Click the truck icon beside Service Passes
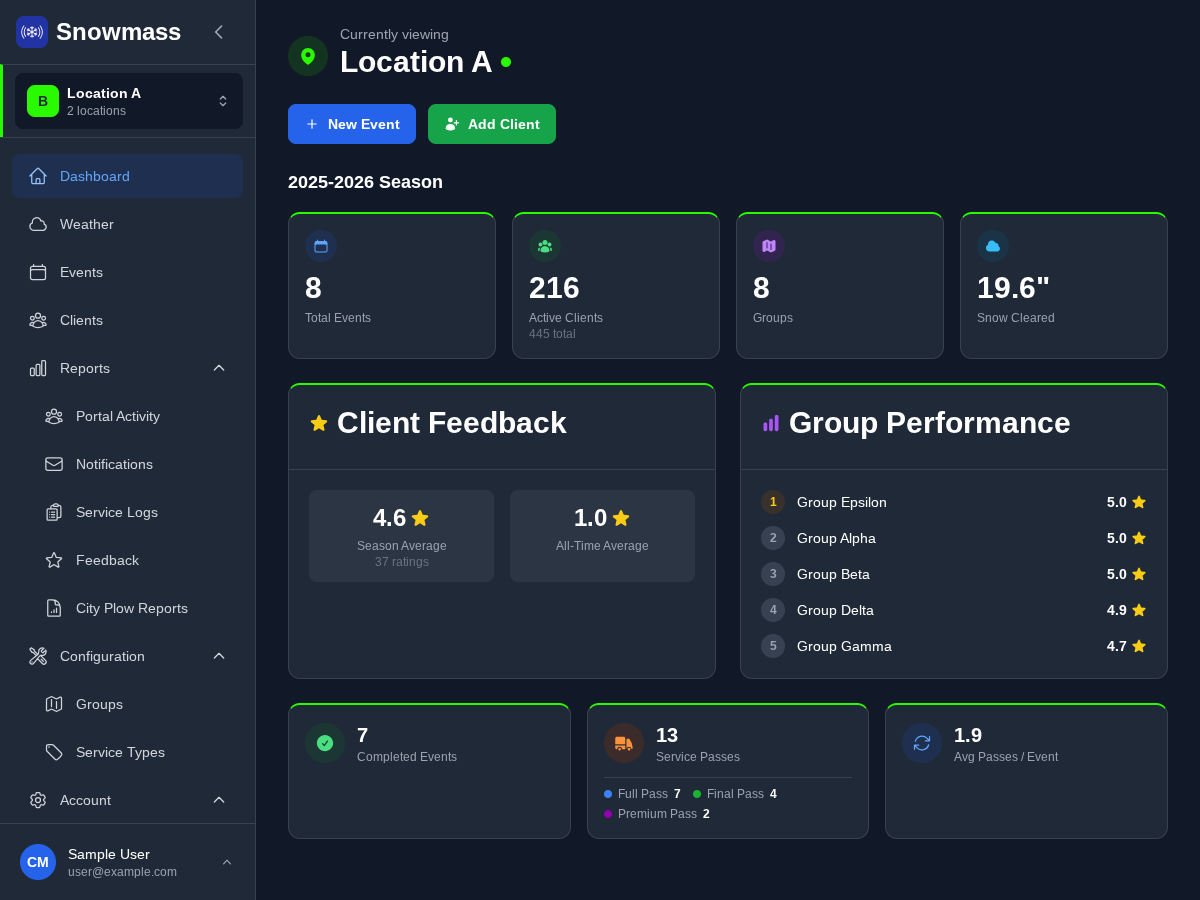This screenshot has height=900, width=1200. [x=624, y=743]
